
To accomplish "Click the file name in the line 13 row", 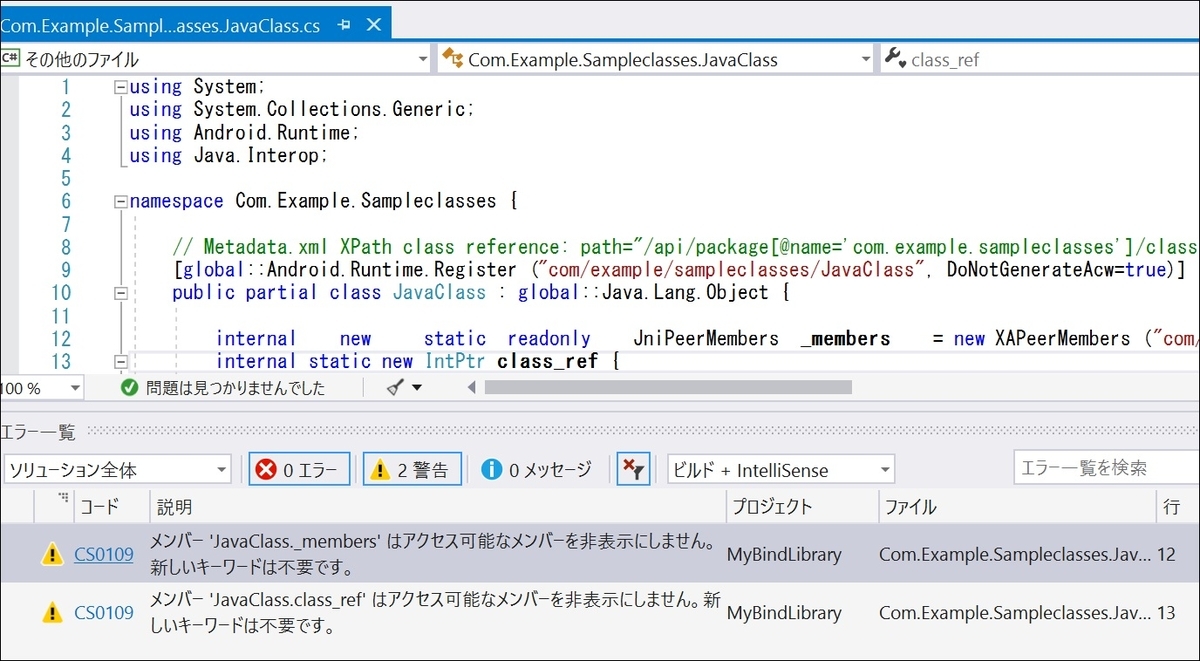I will [1015, 613].
